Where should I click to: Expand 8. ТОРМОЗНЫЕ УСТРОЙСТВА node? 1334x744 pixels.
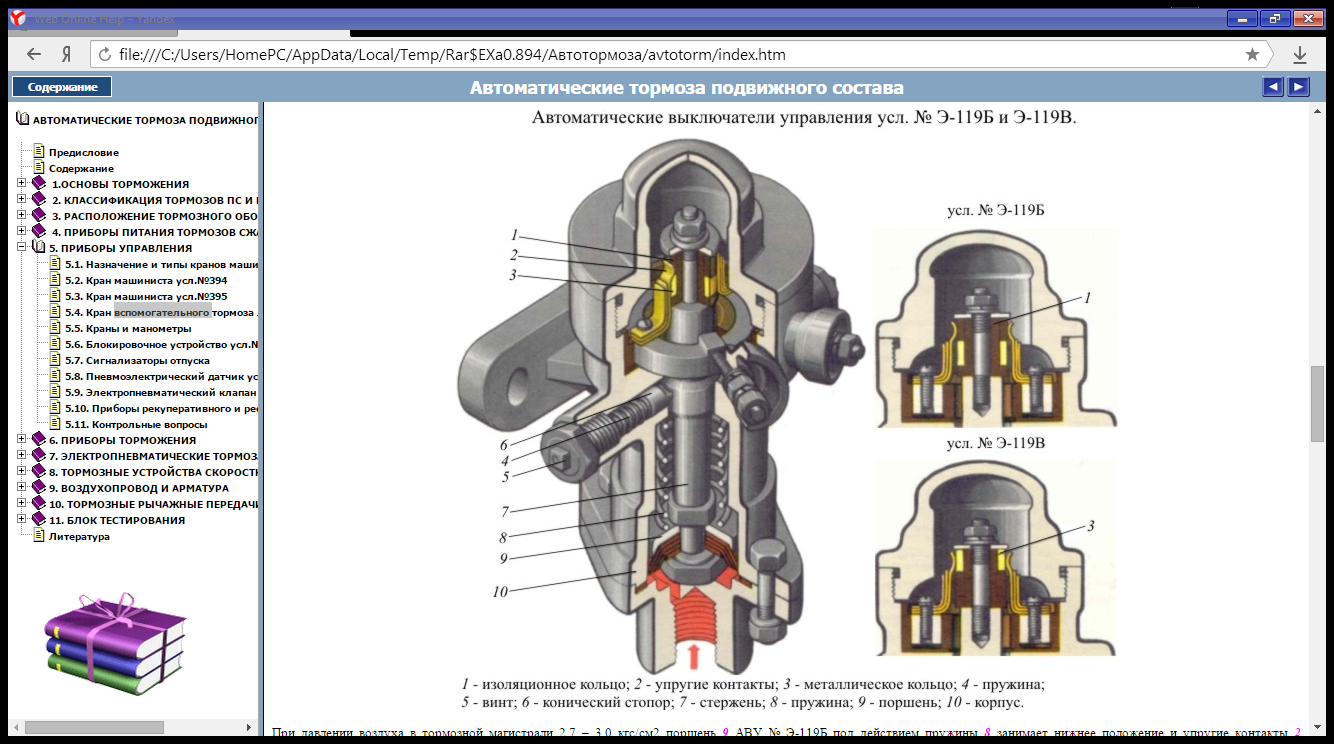pos(22,471)
